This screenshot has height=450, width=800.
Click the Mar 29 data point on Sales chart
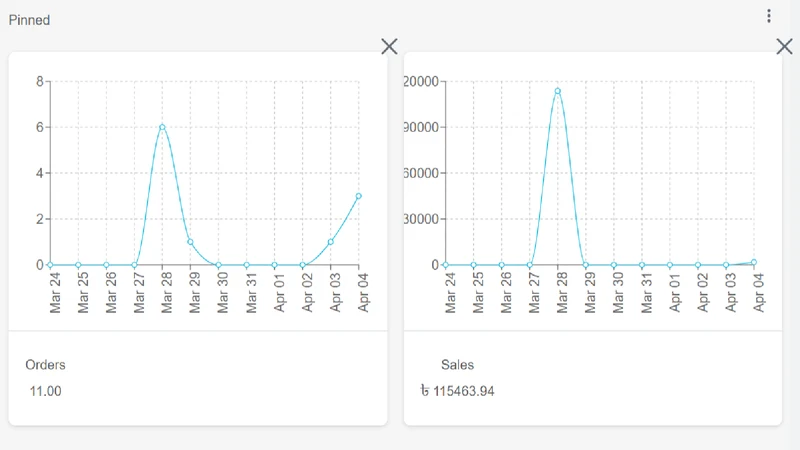586,265
